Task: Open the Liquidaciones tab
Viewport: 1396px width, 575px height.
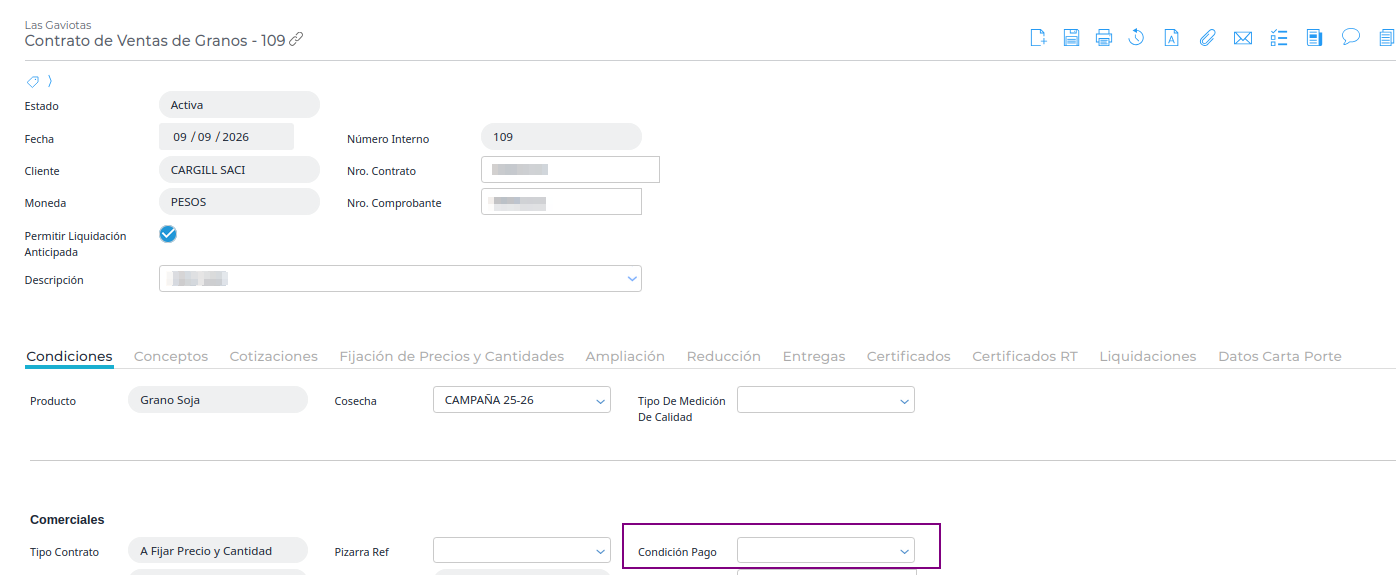Action: (1148, 356)
